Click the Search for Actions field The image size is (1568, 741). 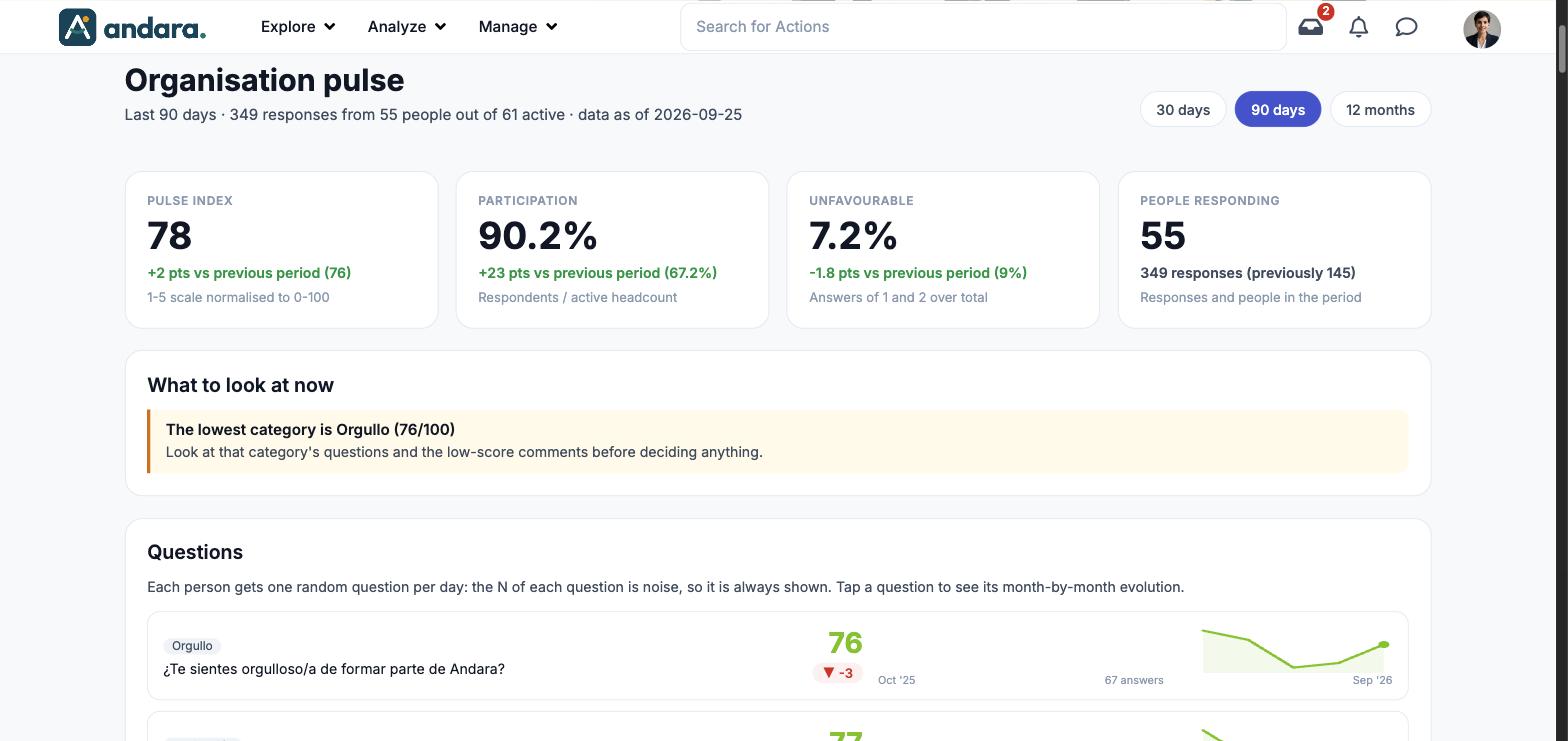pyautogui.click(x=983, y=27)
